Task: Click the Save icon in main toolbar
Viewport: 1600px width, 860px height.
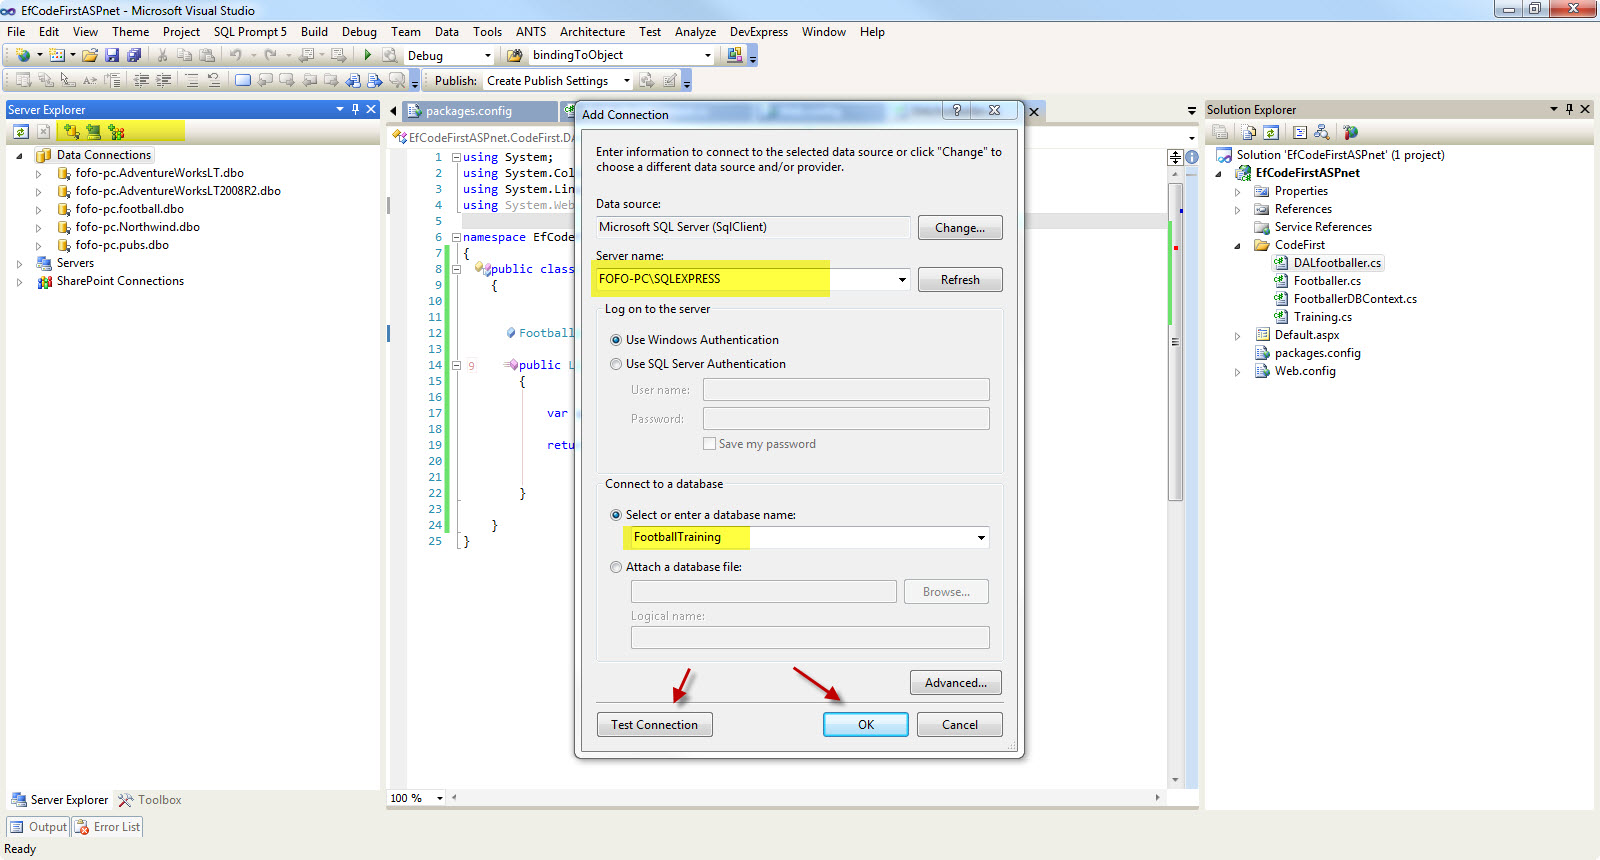Action: click(112, 55)
